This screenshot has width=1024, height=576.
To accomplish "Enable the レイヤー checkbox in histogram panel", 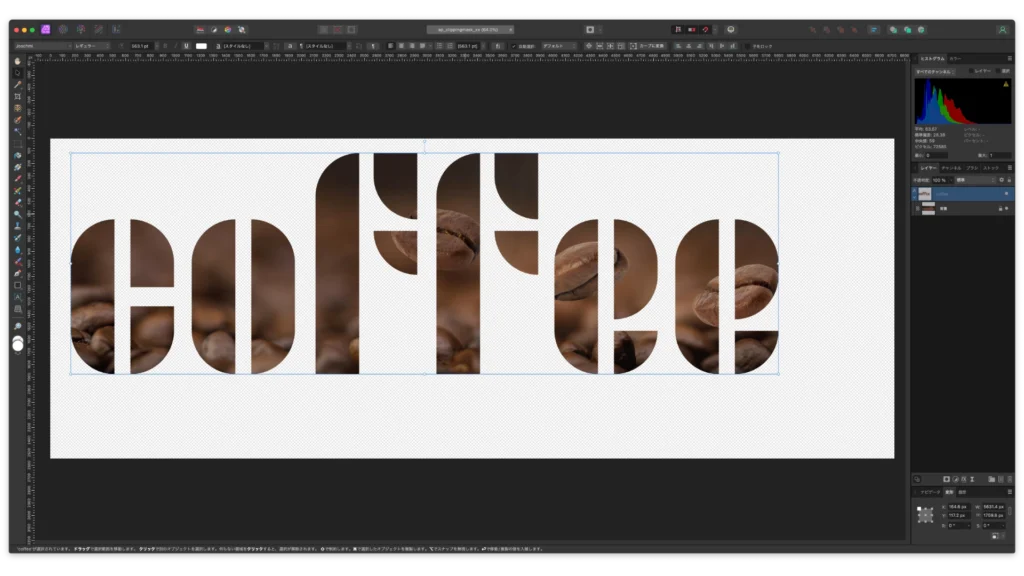I will pyautogui.click(x=971, y=72).
